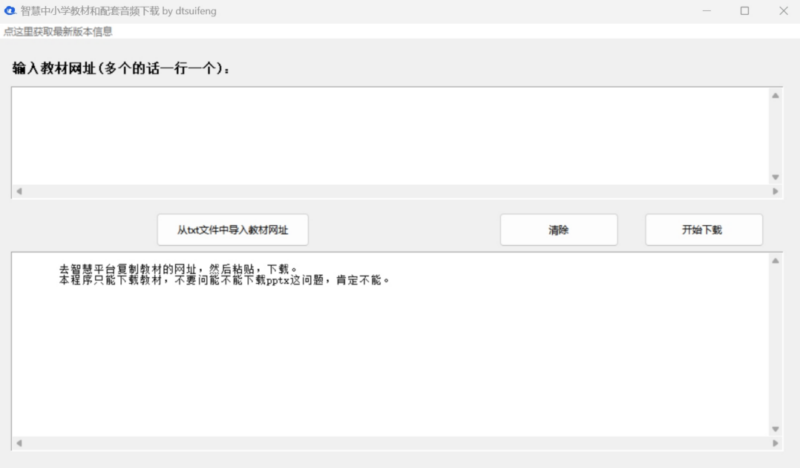Click the app icon in title bar
Image resolution: width=800 pixels, height=468 pixels.
(11, 11)
